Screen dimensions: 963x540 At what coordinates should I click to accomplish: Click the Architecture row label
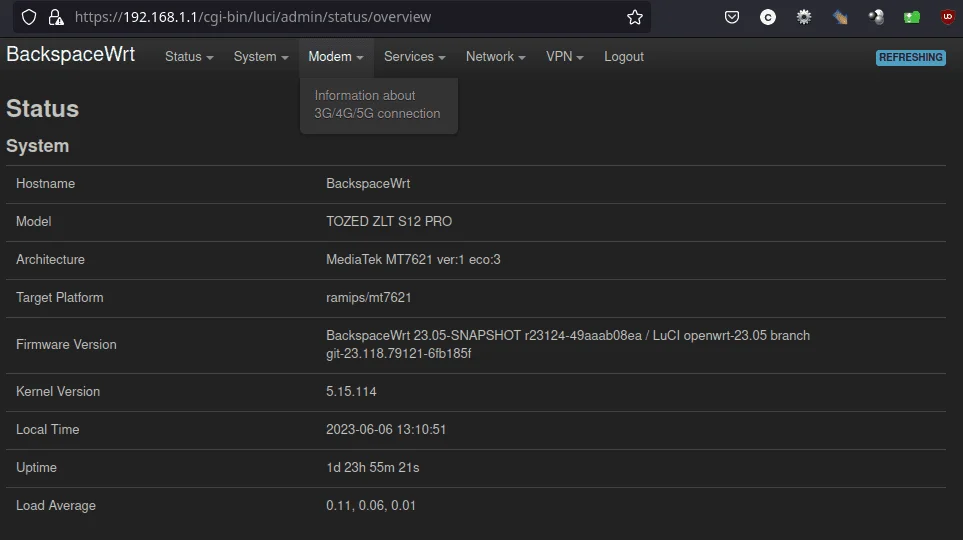[50, 260]
